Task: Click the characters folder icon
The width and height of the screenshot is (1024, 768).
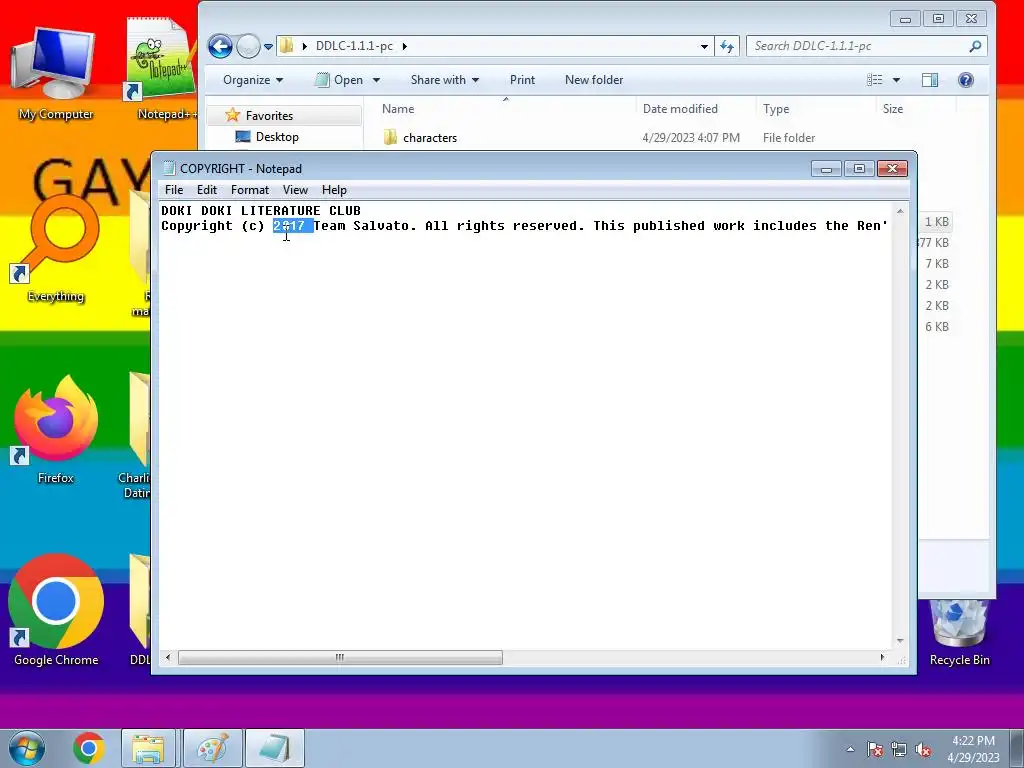Action: pyautogui.click(x=390, y=137)
